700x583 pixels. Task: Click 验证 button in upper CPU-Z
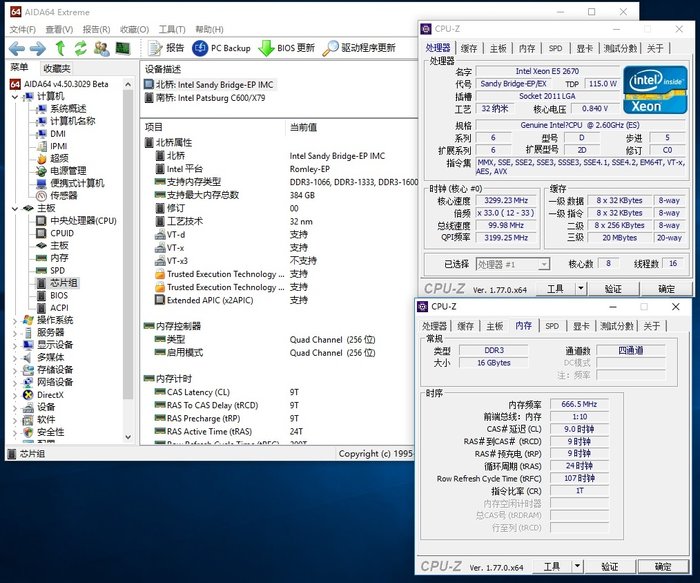coord(612,289)
